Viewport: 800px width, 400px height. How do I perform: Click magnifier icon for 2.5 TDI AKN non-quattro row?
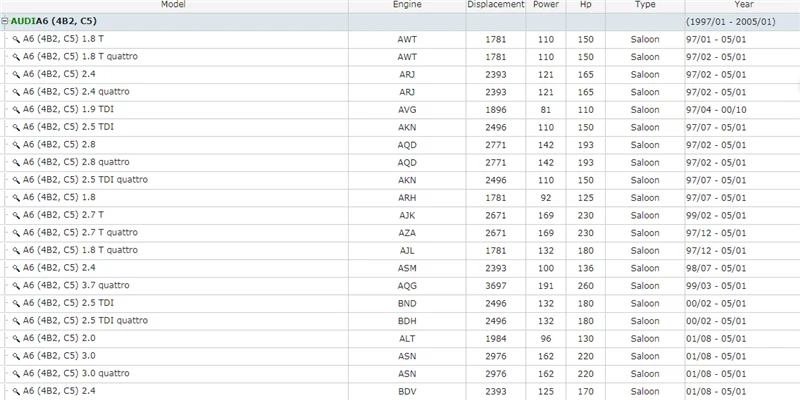[16, 127]
